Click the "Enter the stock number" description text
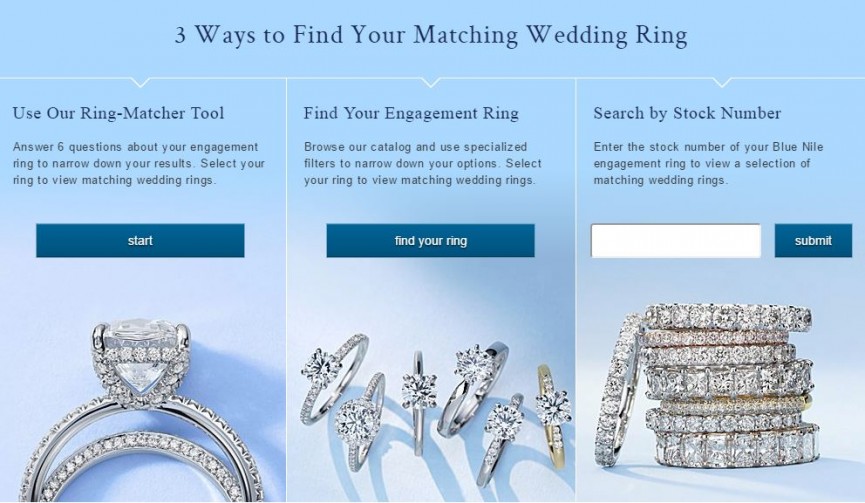The image size is (865, 503). 708,163
